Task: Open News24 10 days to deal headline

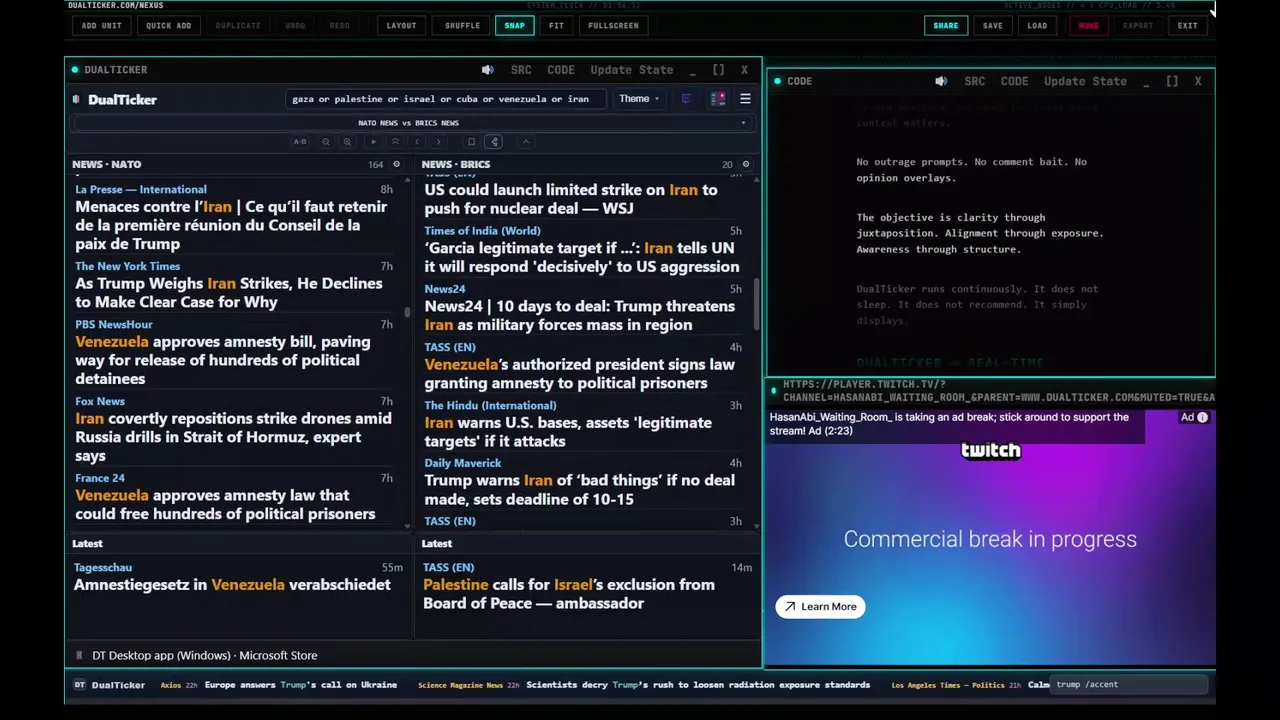Action: click(x=579, y=315)
